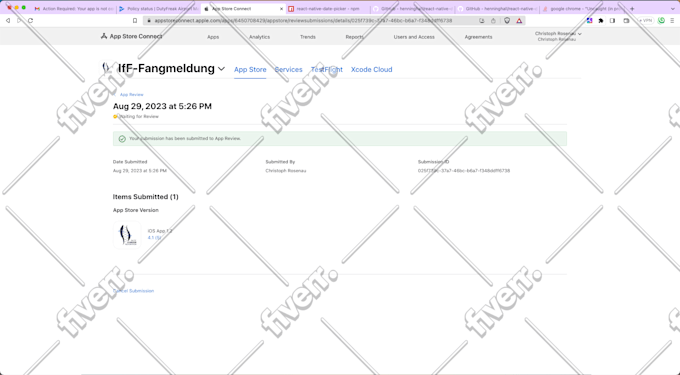
Task: Switch to the google chrome Uncaught tab
Action: [x=582, y=9]
